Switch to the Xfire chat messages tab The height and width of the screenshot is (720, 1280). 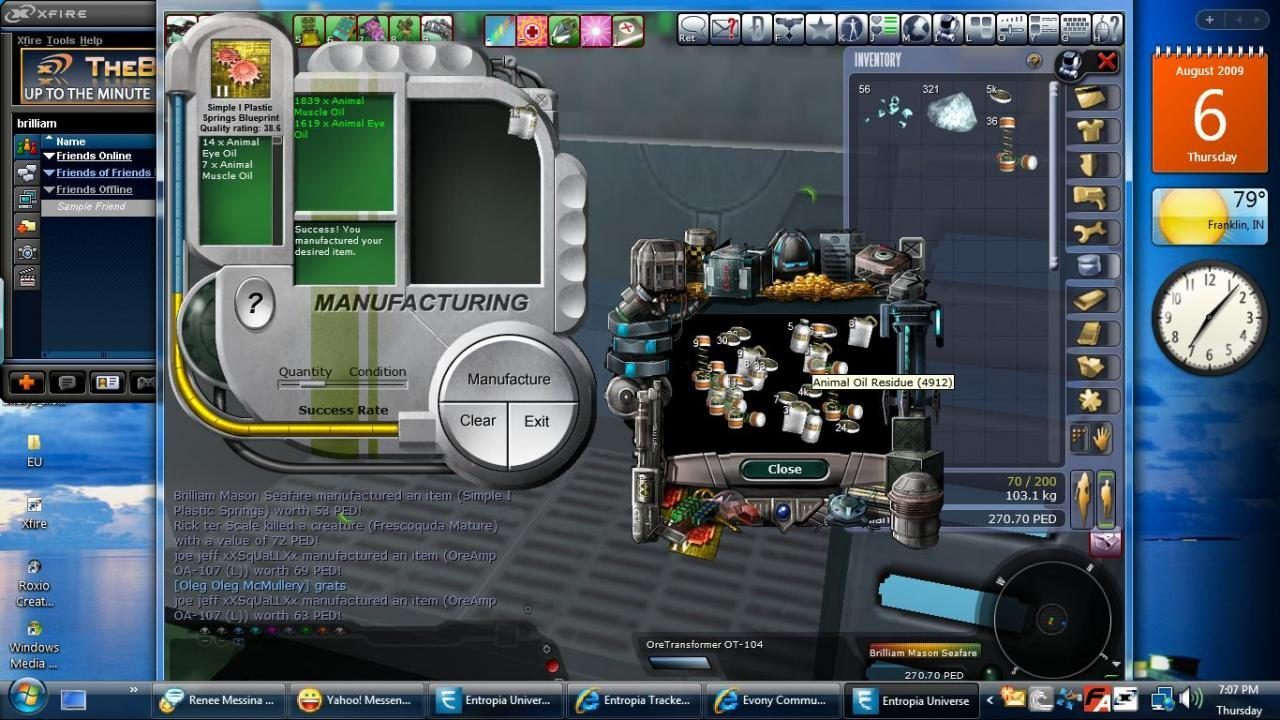click(x=27, y=174)
